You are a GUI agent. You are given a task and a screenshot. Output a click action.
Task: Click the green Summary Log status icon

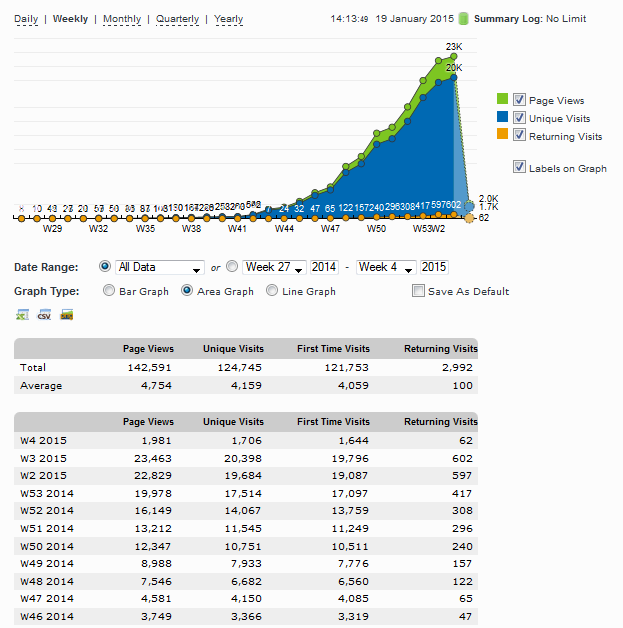[463, 18]
